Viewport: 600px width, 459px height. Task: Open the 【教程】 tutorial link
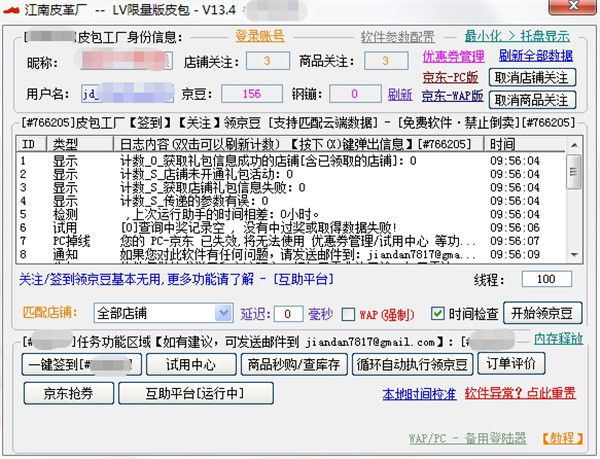(562, 438)
